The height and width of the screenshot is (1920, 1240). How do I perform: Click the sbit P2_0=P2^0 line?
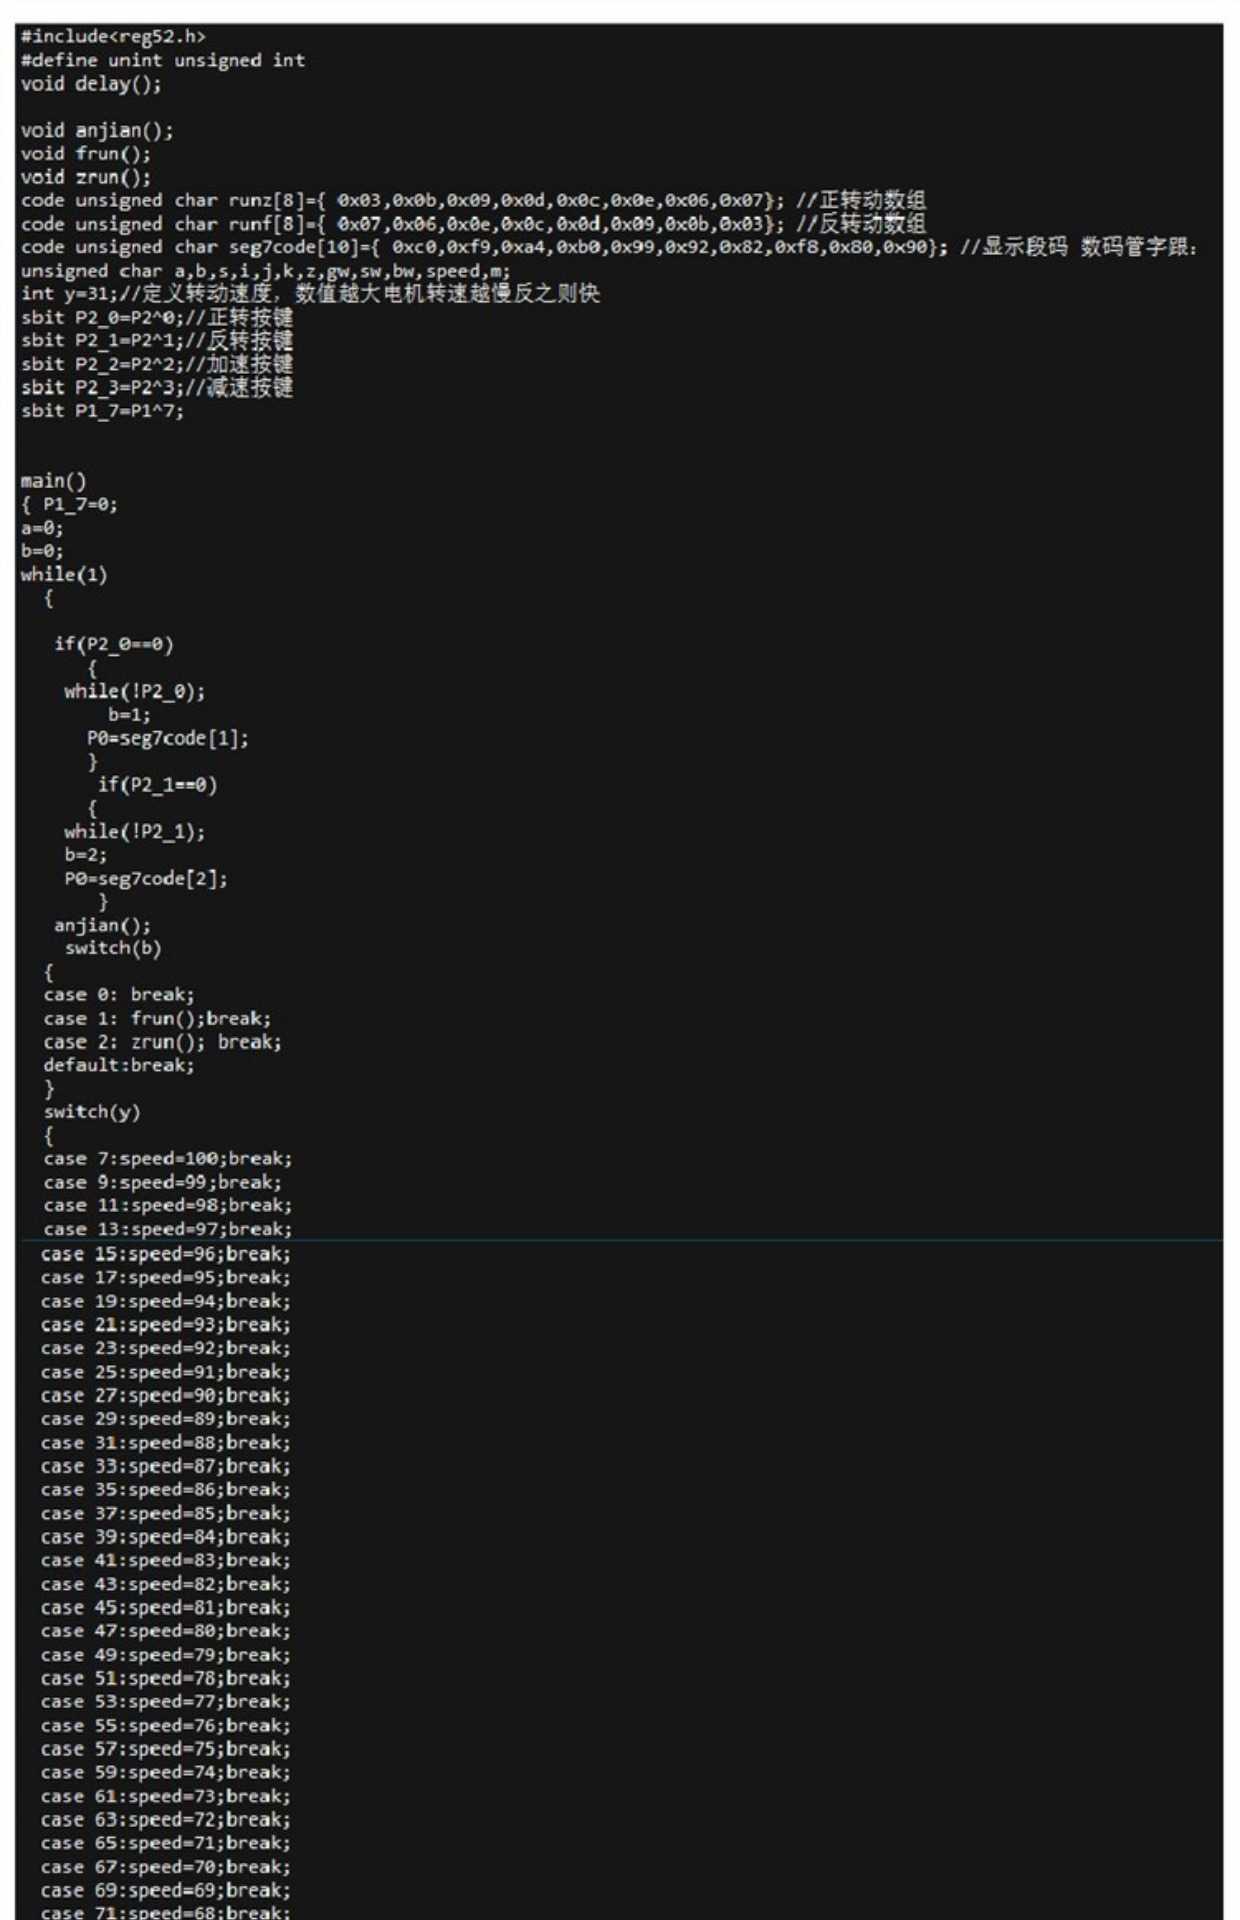(157, 317)
